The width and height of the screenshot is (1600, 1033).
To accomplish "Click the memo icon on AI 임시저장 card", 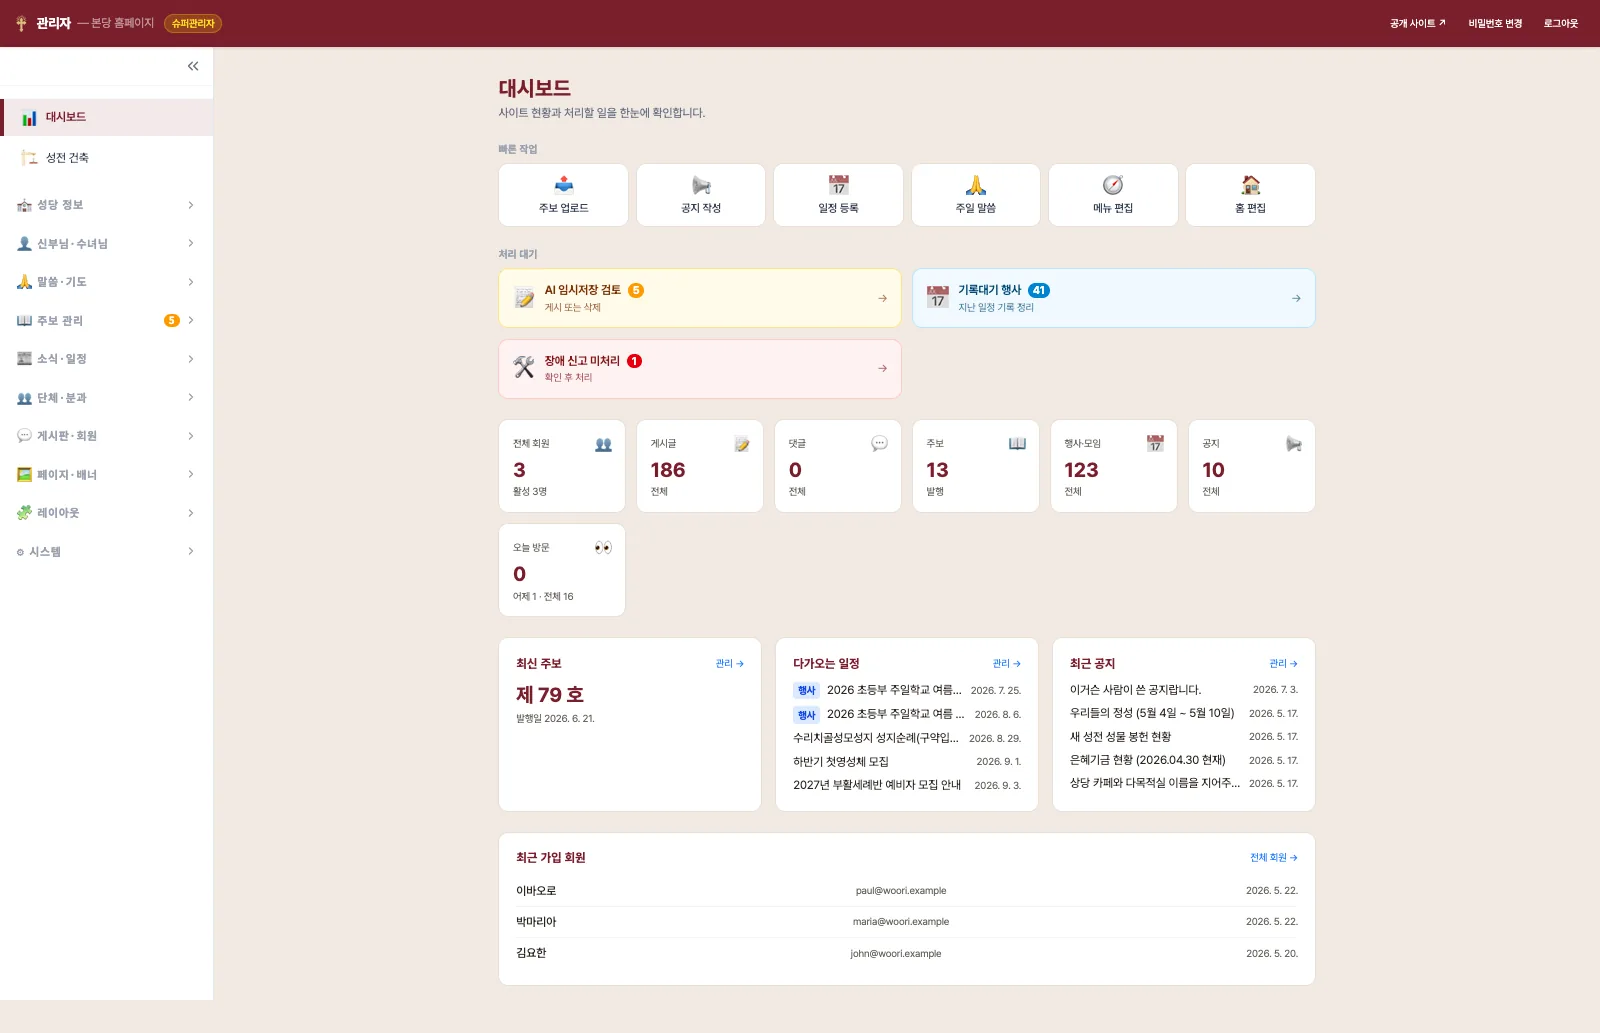I will tap(524, 297).
